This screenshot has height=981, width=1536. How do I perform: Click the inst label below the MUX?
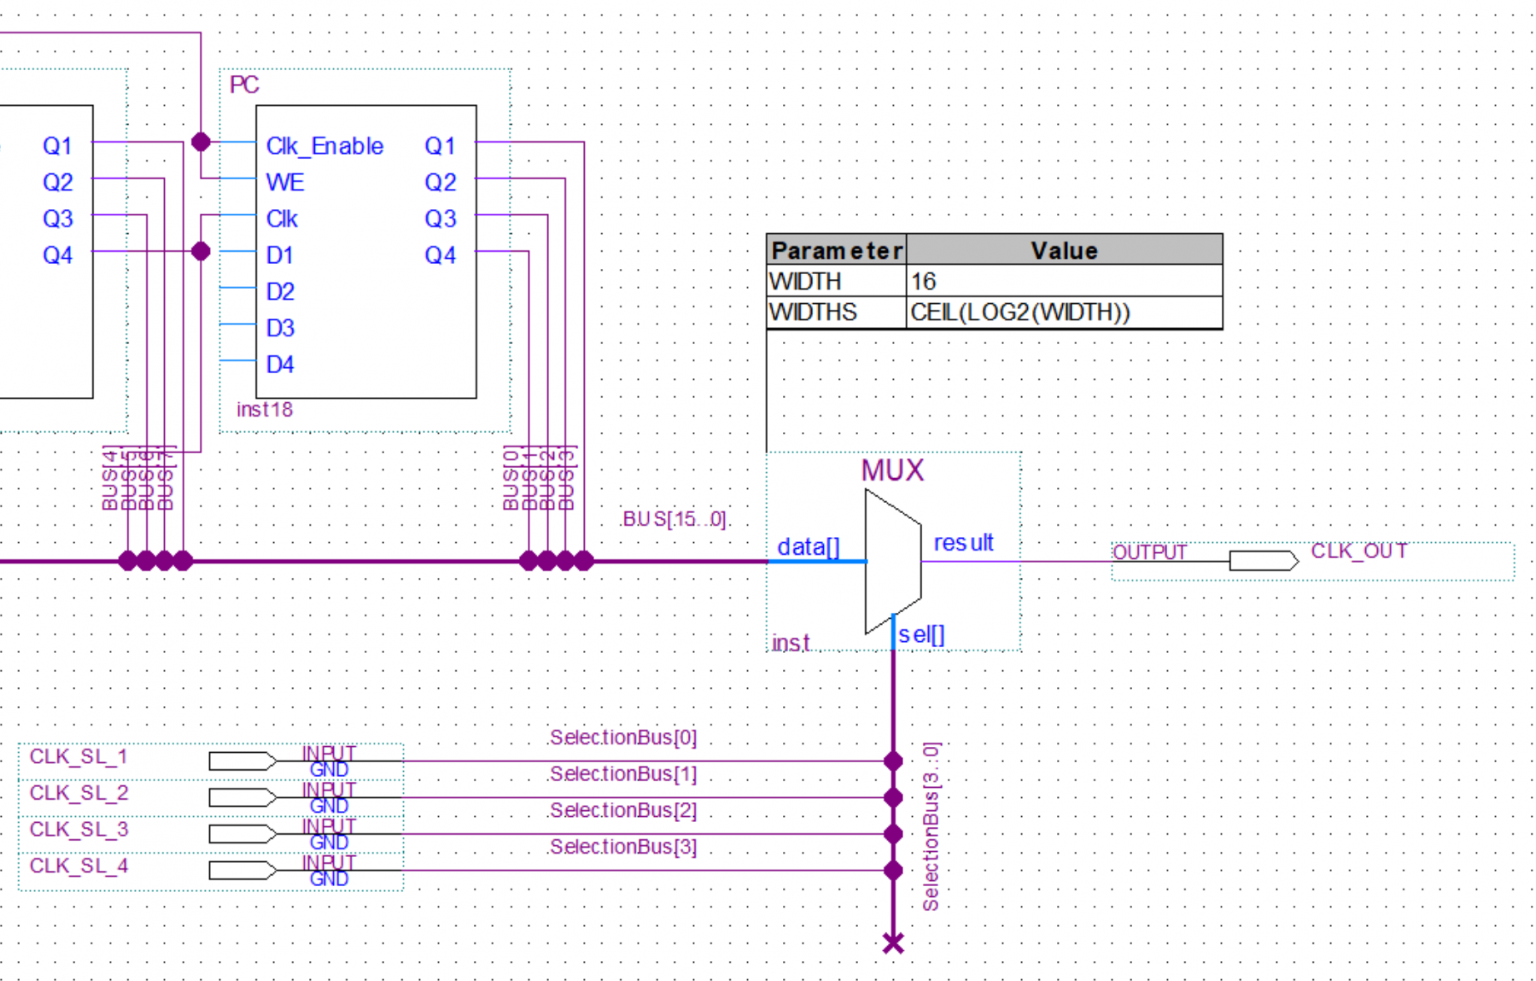(790, 643)
